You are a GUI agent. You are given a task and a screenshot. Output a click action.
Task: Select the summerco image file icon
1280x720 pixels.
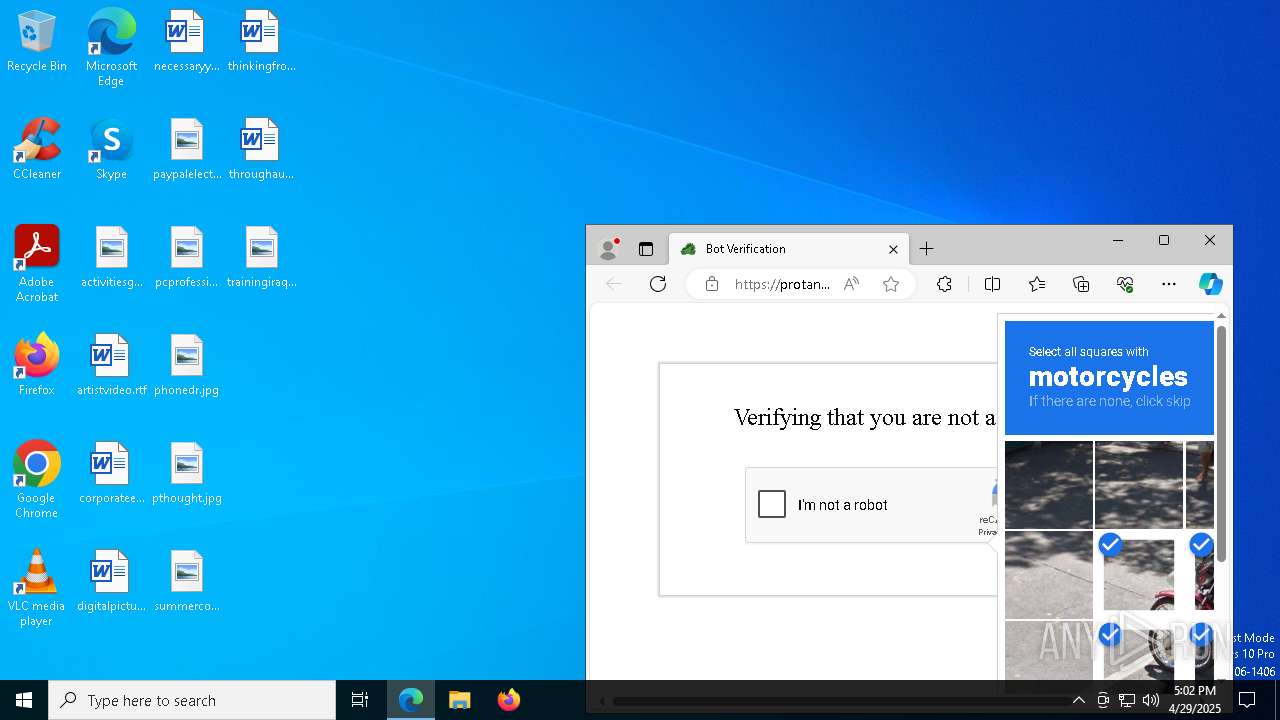point(186,582)
